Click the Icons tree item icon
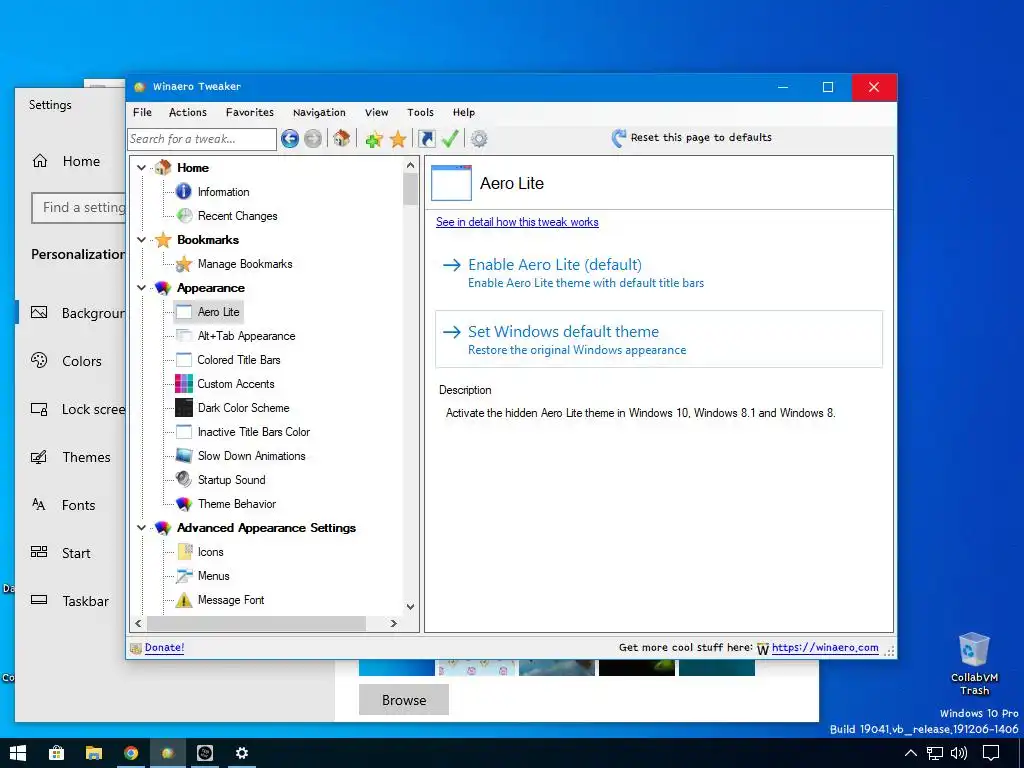 pyautogui.click(x=184, y=552)
